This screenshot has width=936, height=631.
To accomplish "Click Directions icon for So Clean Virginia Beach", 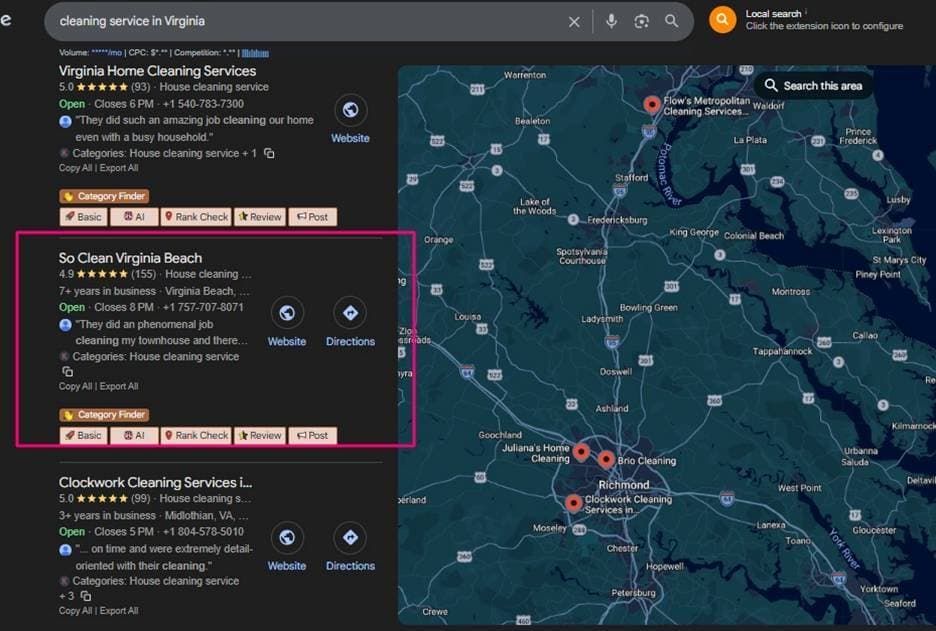I will [x=350, y=314].
